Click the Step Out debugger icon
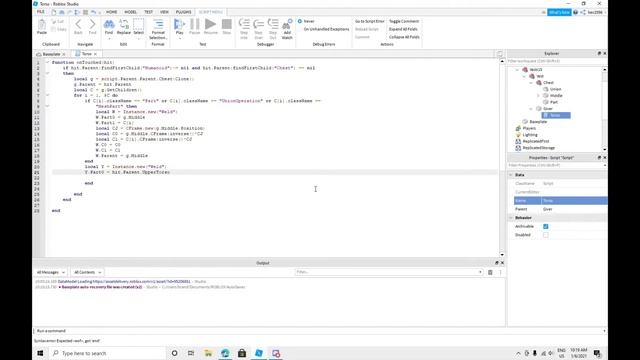Screen dimensions: 640x360 (x=273, y=29)
